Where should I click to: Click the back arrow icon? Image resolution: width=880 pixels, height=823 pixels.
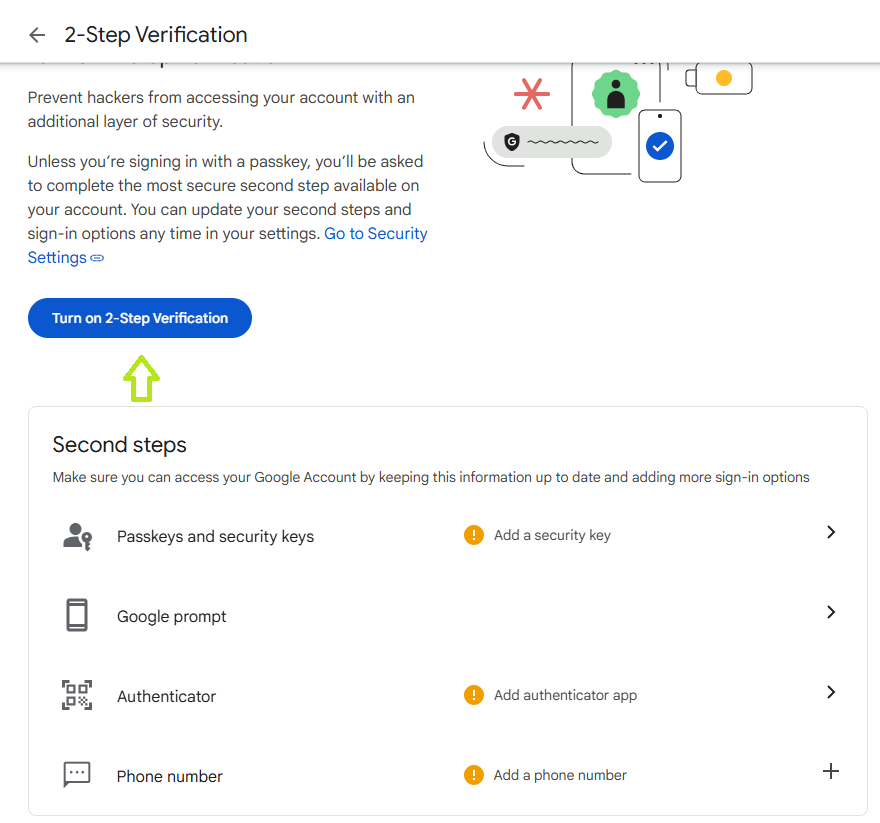37,35
